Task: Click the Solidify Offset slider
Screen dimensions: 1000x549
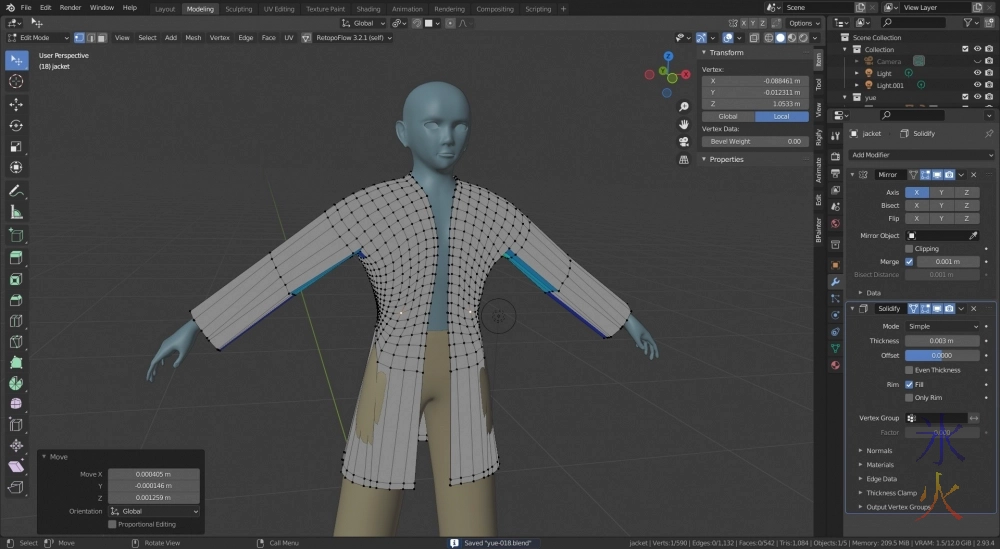Action: tap(942, 355)
